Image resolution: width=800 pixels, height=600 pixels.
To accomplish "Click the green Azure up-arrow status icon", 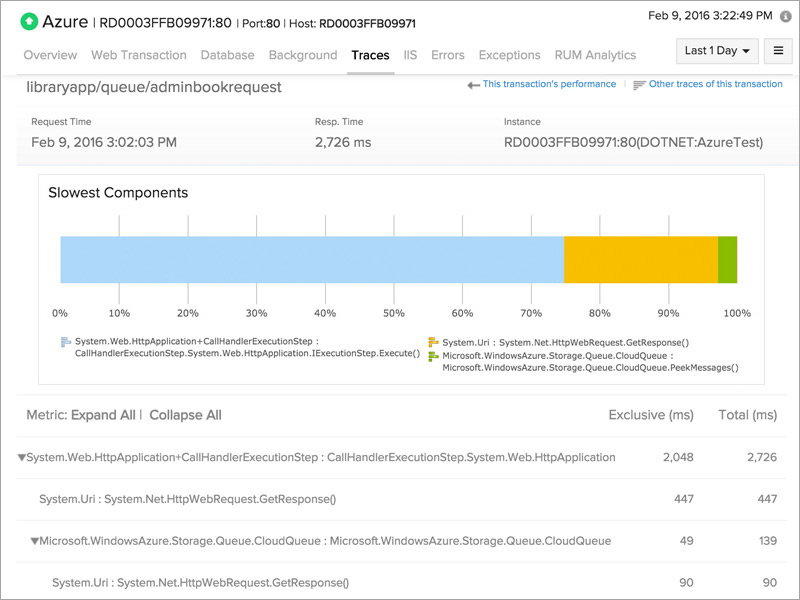I will tap(29, 21).
